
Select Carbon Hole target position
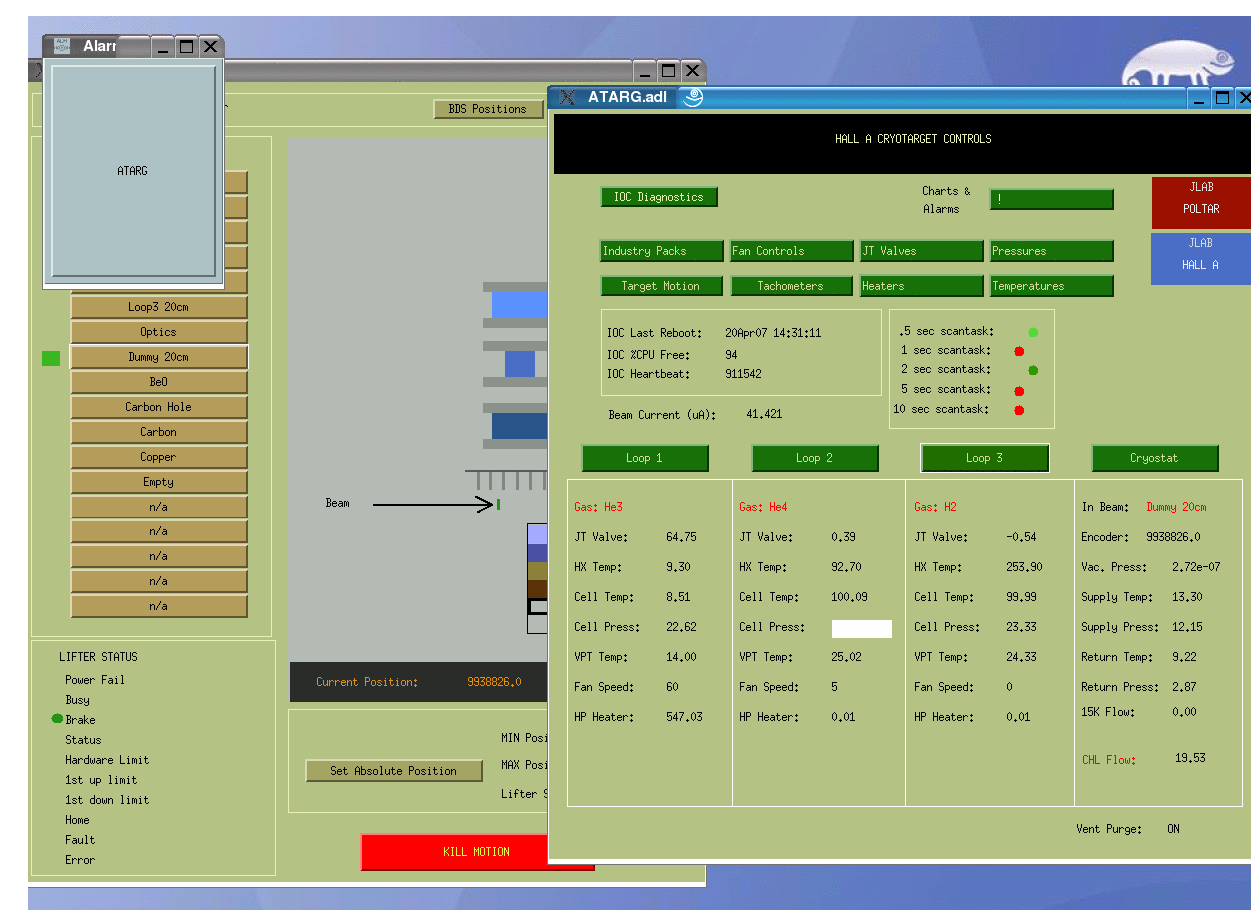point(159,407)
